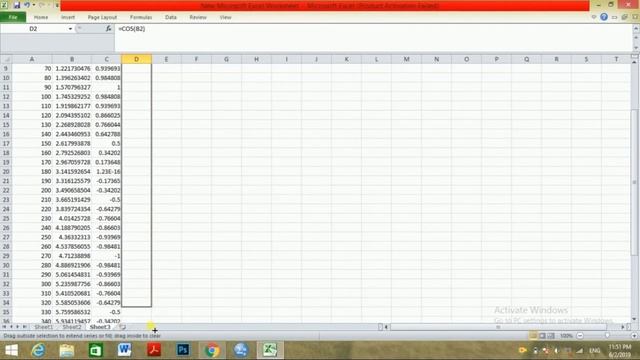This screenshot has width=640, height=360.
Task: Switch to Sheet2 tab
Action: [x=72, y=327]
